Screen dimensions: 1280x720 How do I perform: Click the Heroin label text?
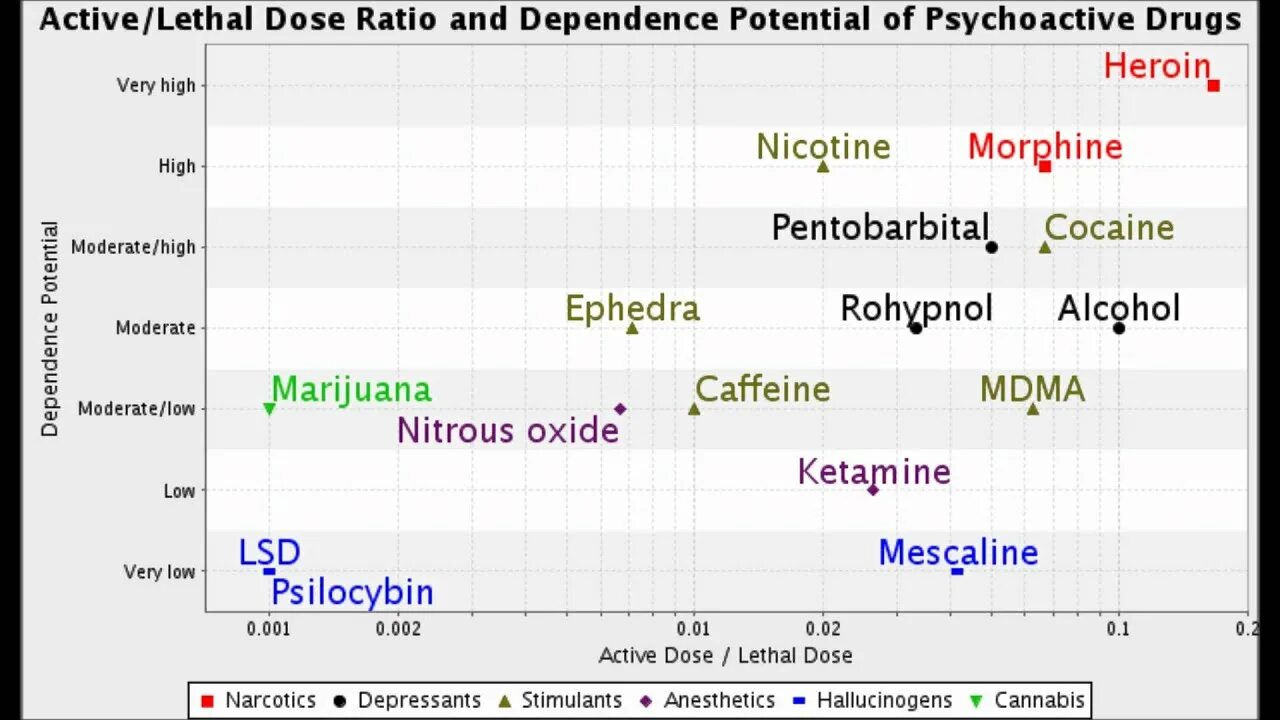(x=1157, y=67)
